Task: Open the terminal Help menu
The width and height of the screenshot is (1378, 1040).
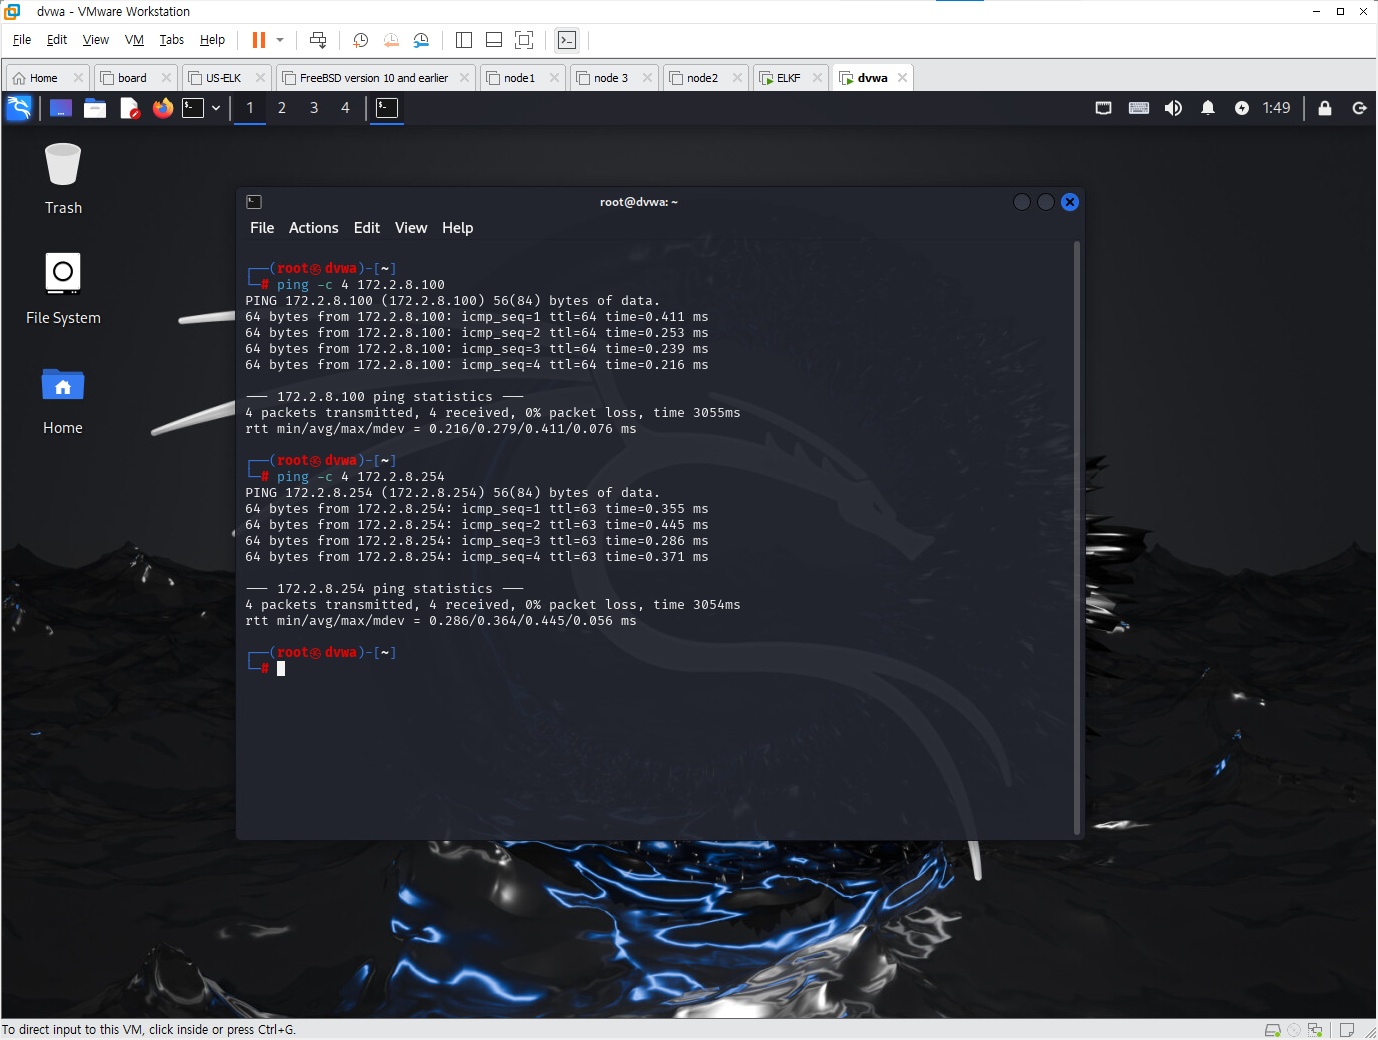Action: coord(458,228)
